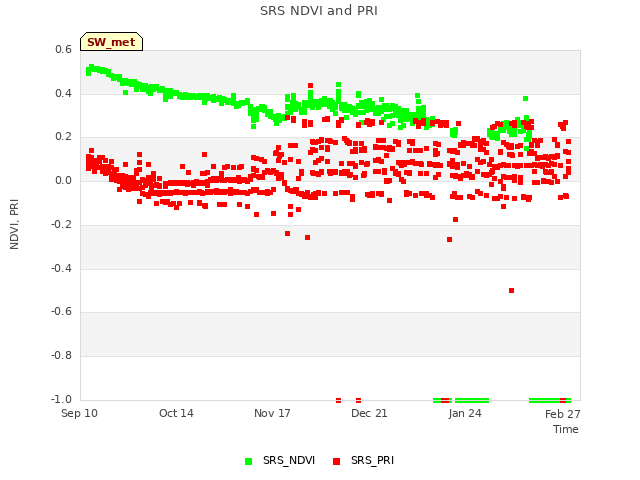Click the SW_met label tag

[x=111, y=42]
